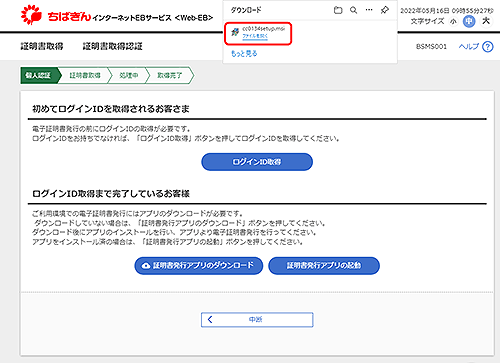Click the round question mark help icon
This screenshot has width=500, height=363.
tap(488, 47)
